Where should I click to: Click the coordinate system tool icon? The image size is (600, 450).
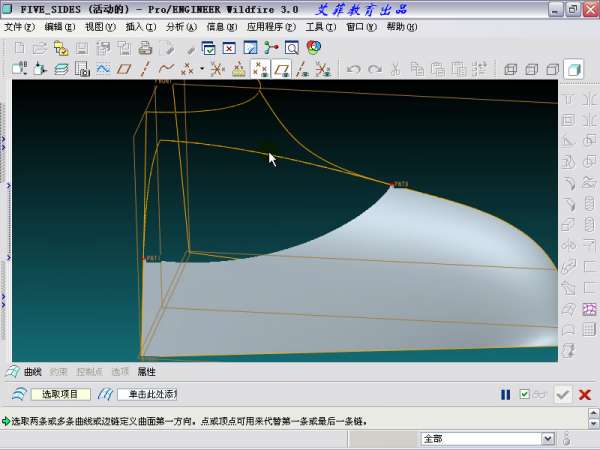[x=217, y=69]
